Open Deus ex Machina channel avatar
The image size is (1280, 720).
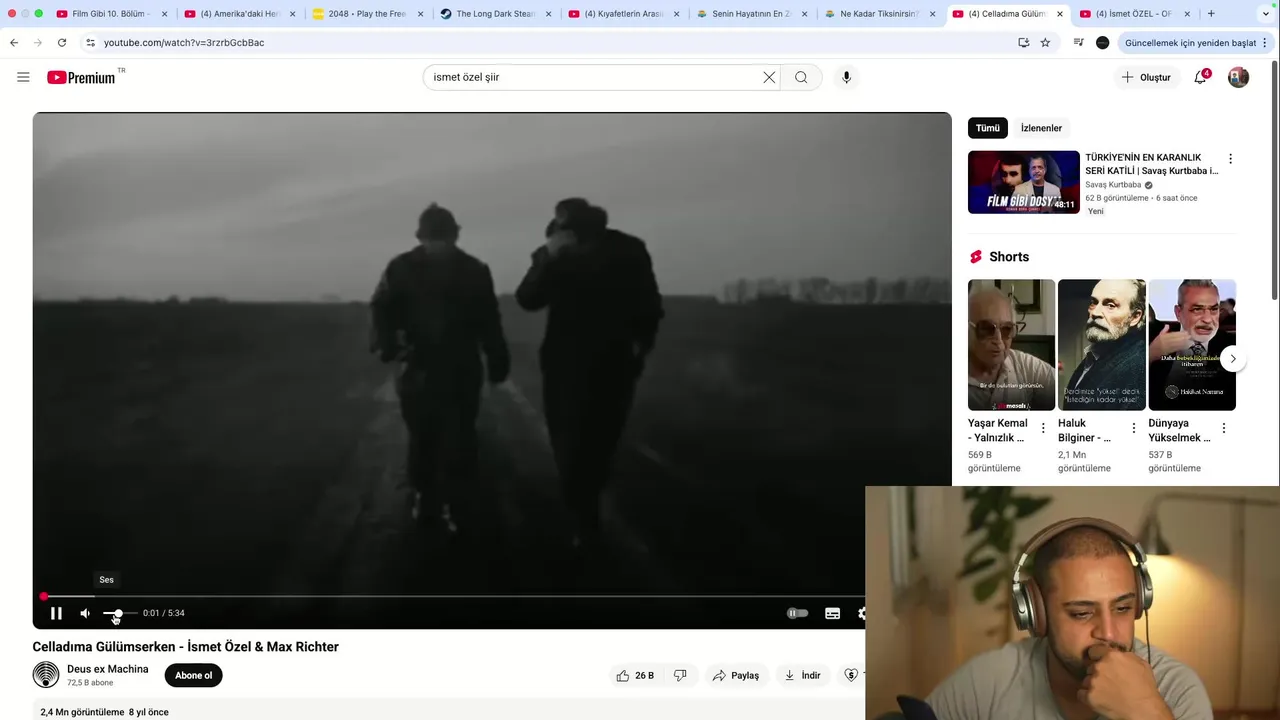click(x=46, y=675)
